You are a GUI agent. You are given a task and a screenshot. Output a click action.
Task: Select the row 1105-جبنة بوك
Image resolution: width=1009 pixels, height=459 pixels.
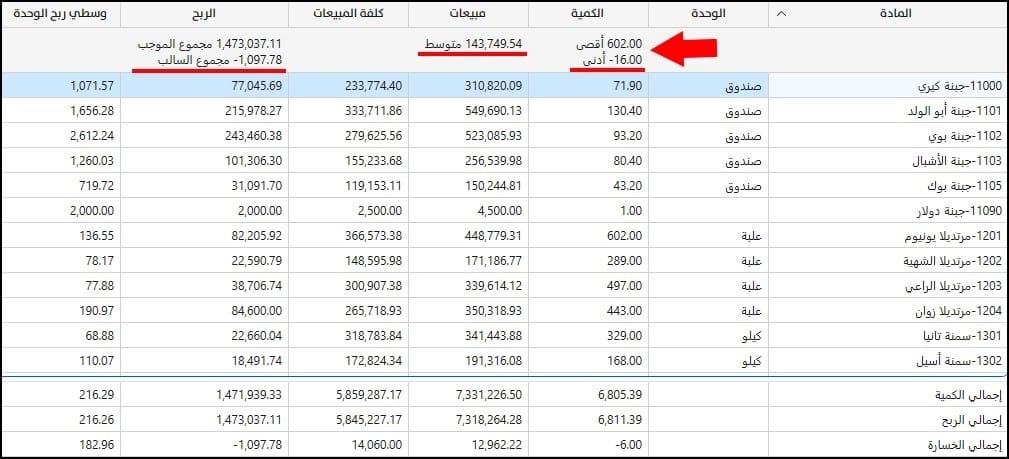click(x=504, y=185)
